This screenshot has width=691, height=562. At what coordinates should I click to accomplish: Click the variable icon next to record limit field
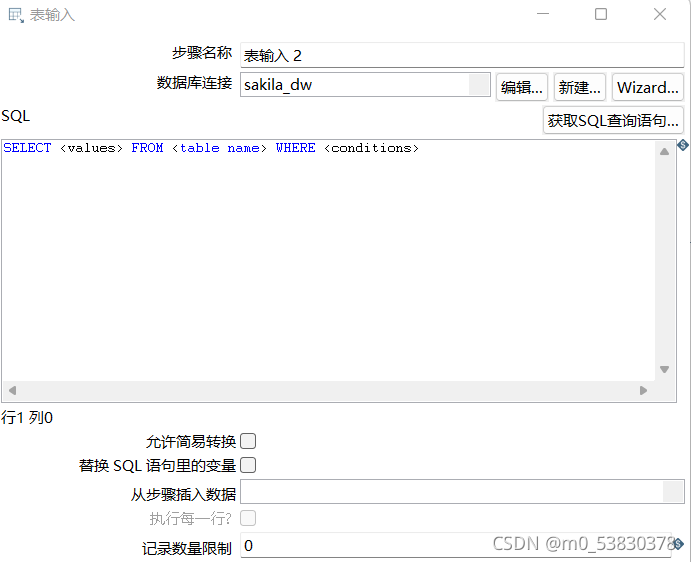679,544
